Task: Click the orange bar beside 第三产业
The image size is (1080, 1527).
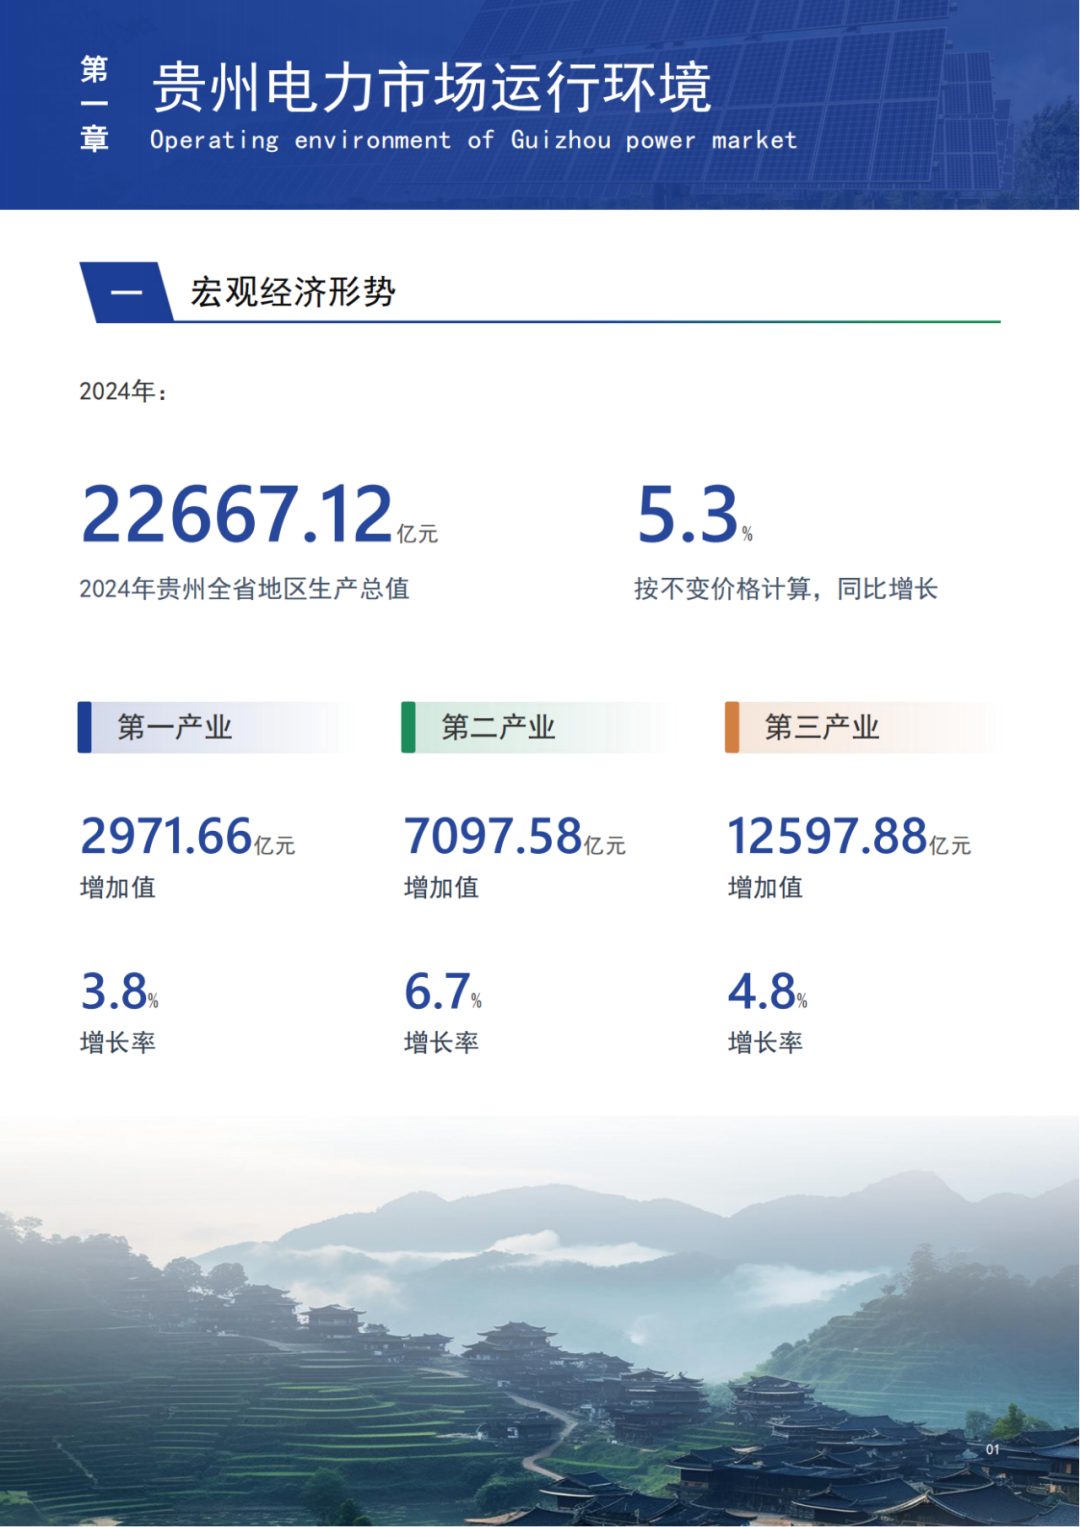Action: (x=732, y=727)
